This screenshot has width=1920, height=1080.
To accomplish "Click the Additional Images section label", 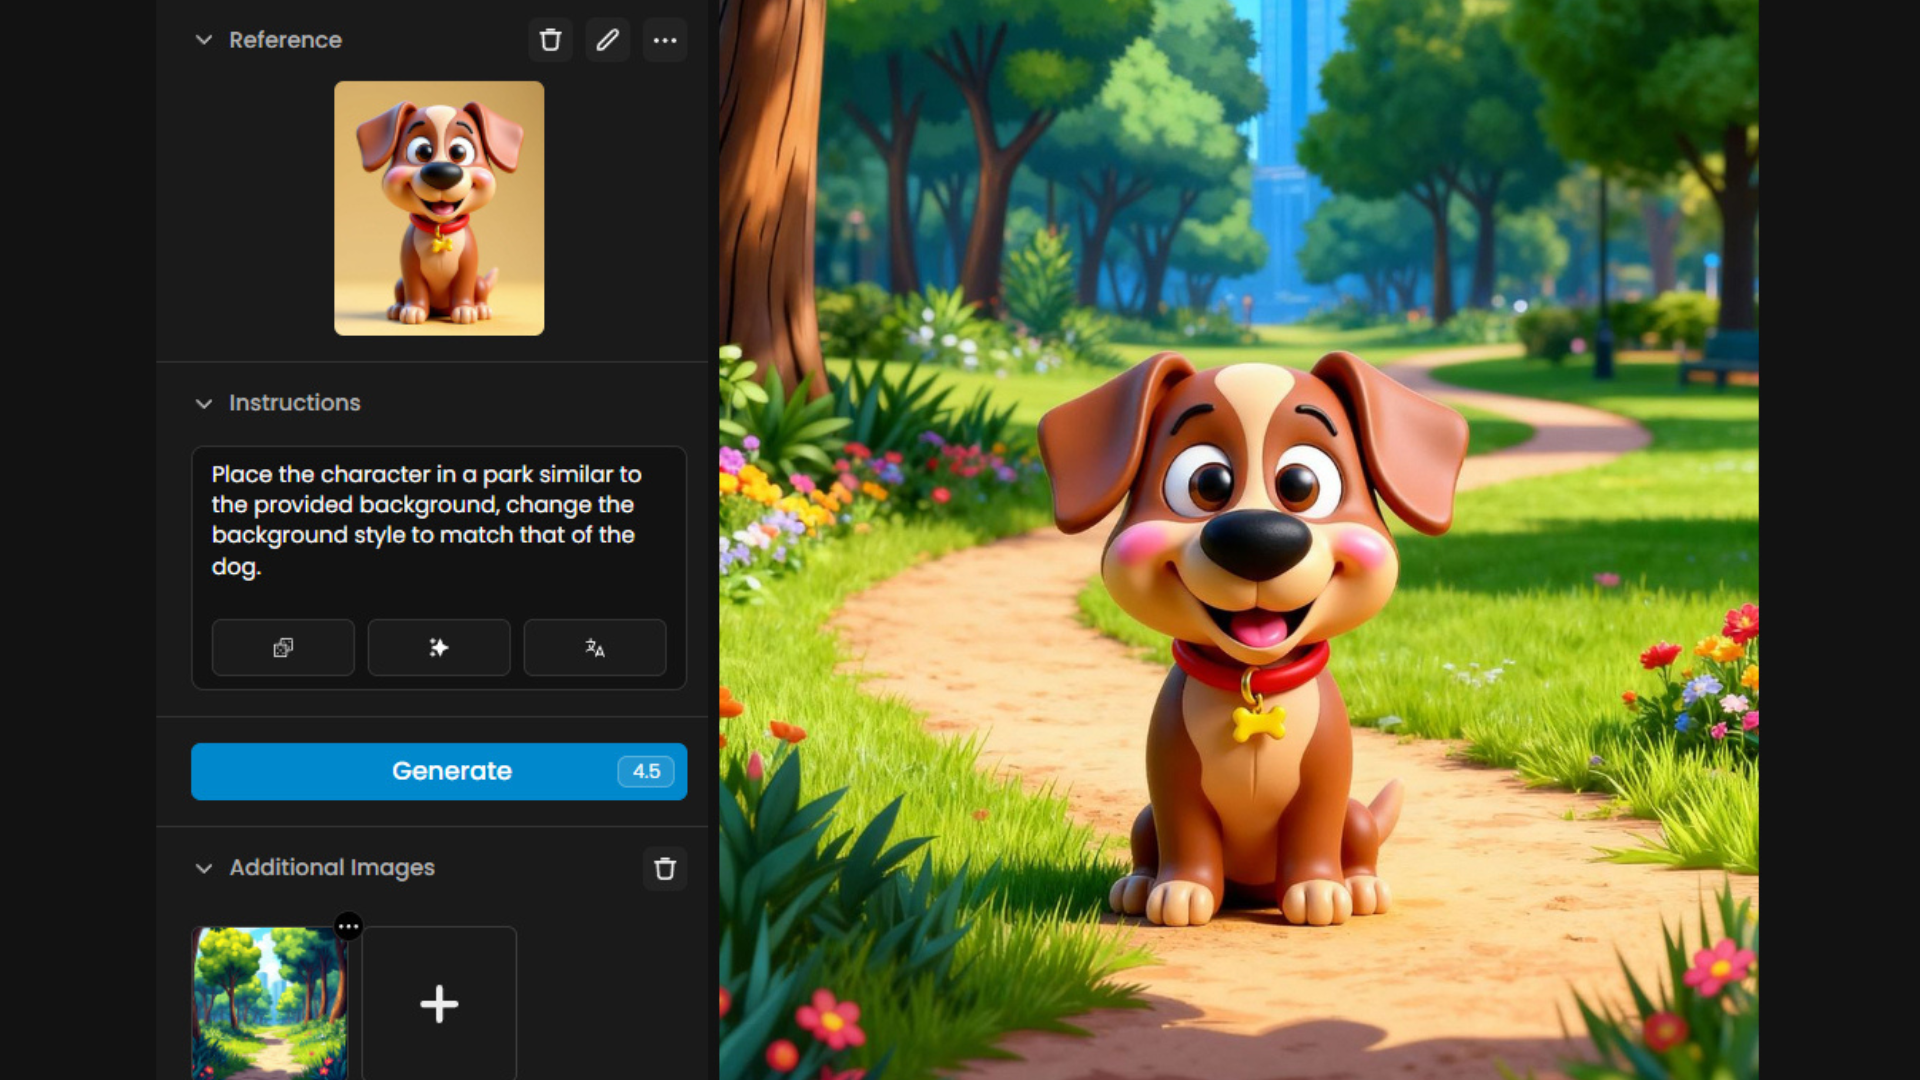I will pyautogui.click(x=332, y=867).
